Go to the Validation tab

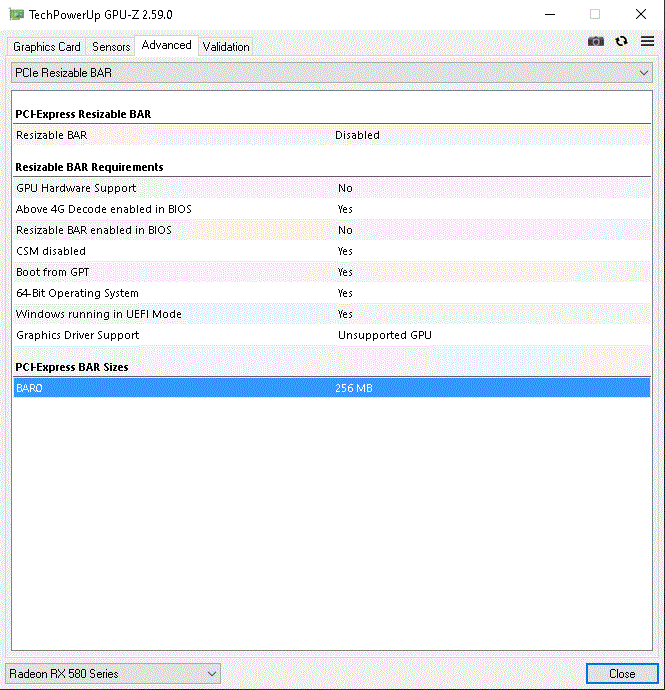tap(226, 47)
